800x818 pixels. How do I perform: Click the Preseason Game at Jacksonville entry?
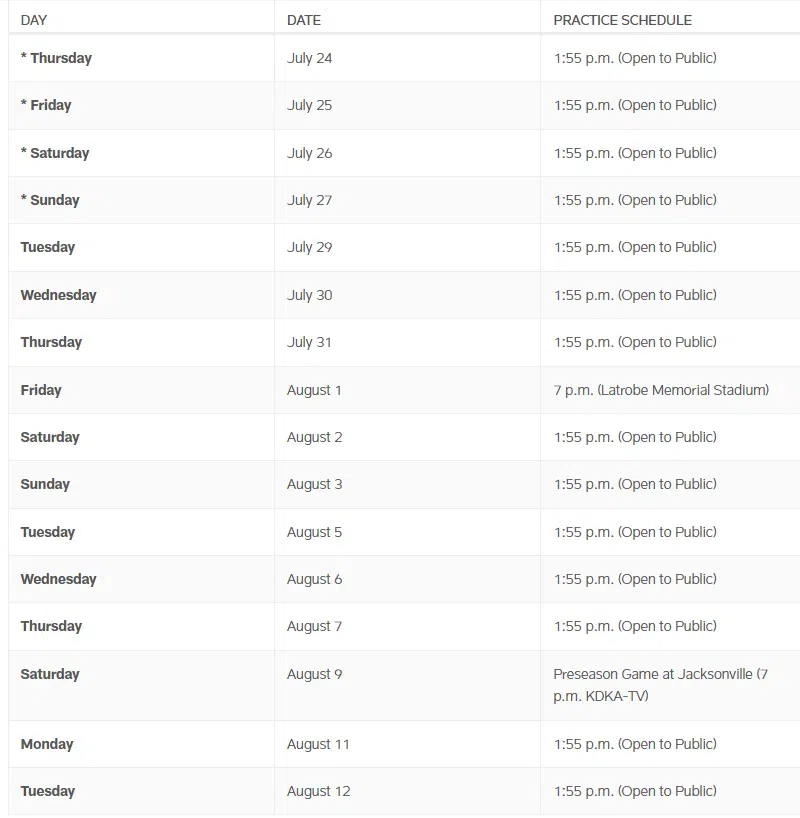[661, 685]
